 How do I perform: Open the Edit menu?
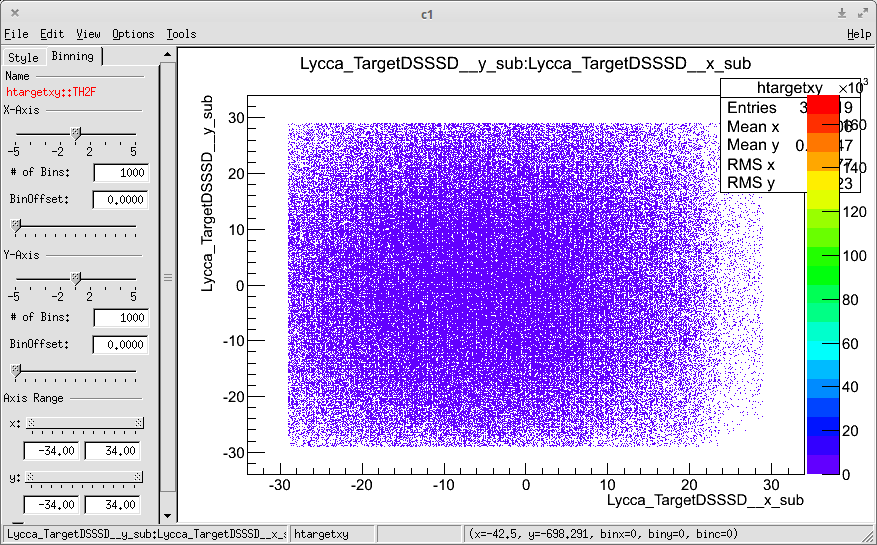click(x=51, y=34)
